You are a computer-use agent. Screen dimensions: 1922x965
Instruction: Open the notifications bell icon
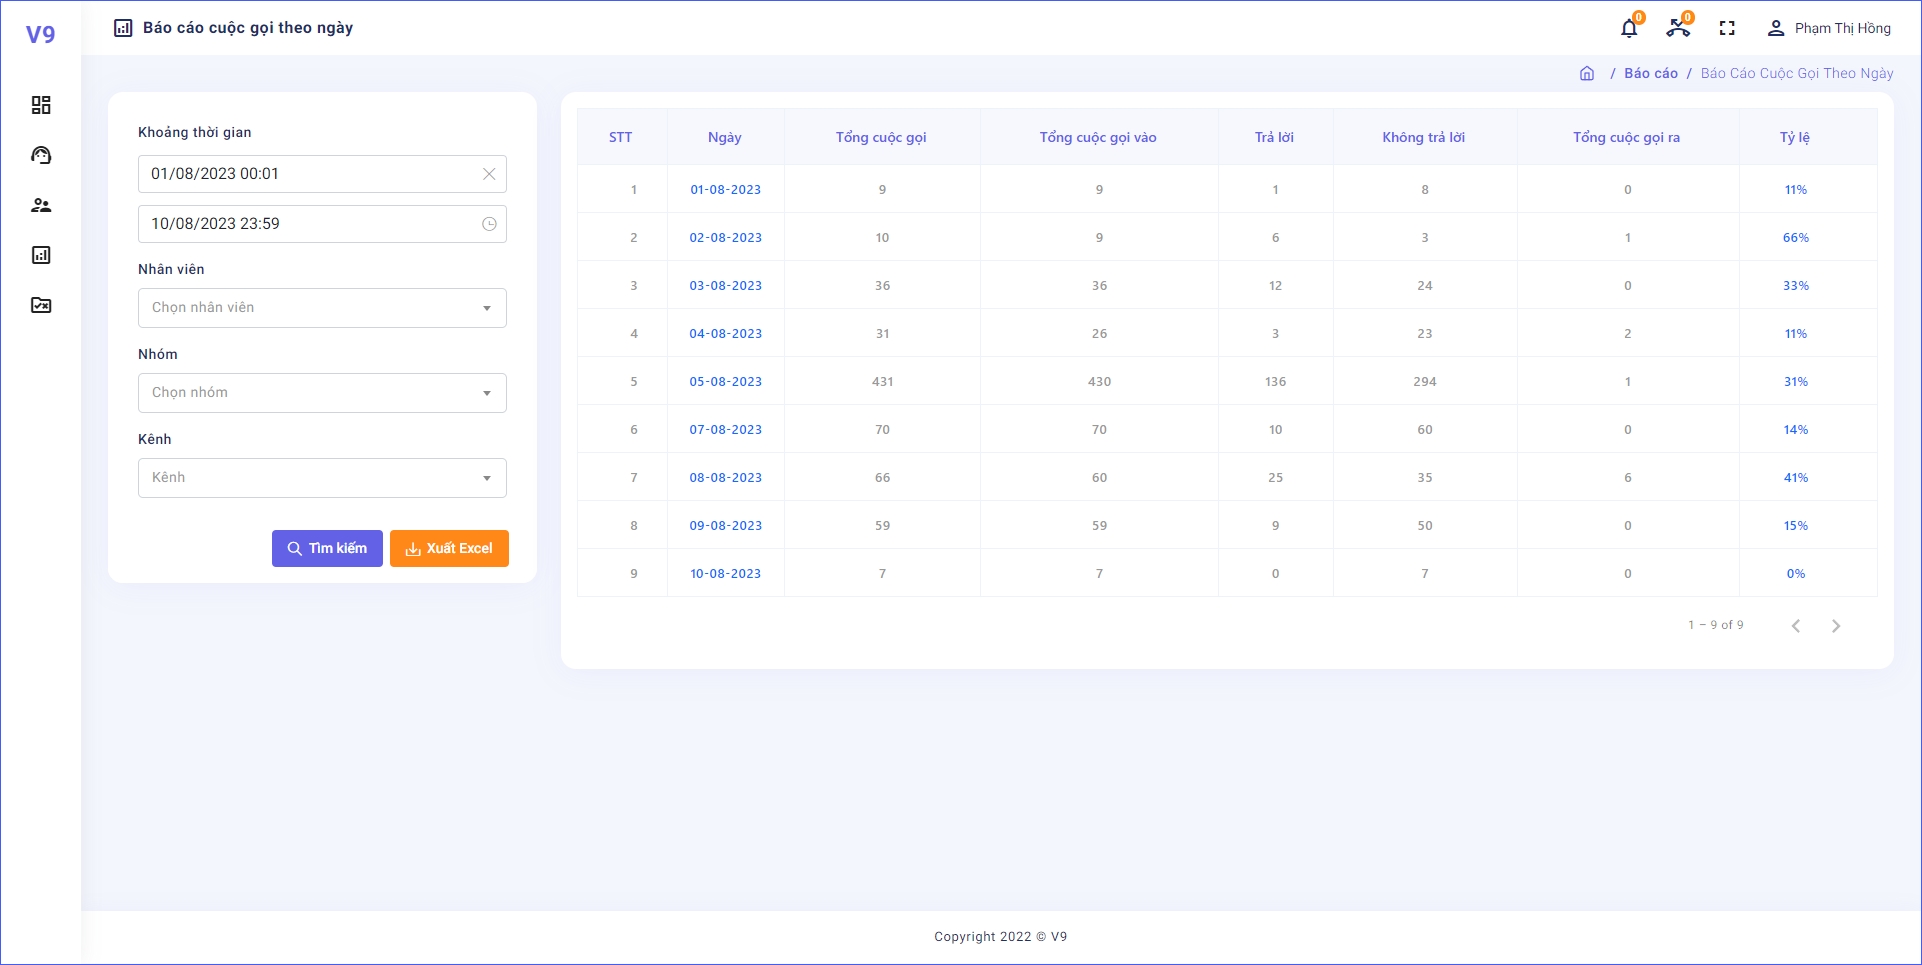1629,28
